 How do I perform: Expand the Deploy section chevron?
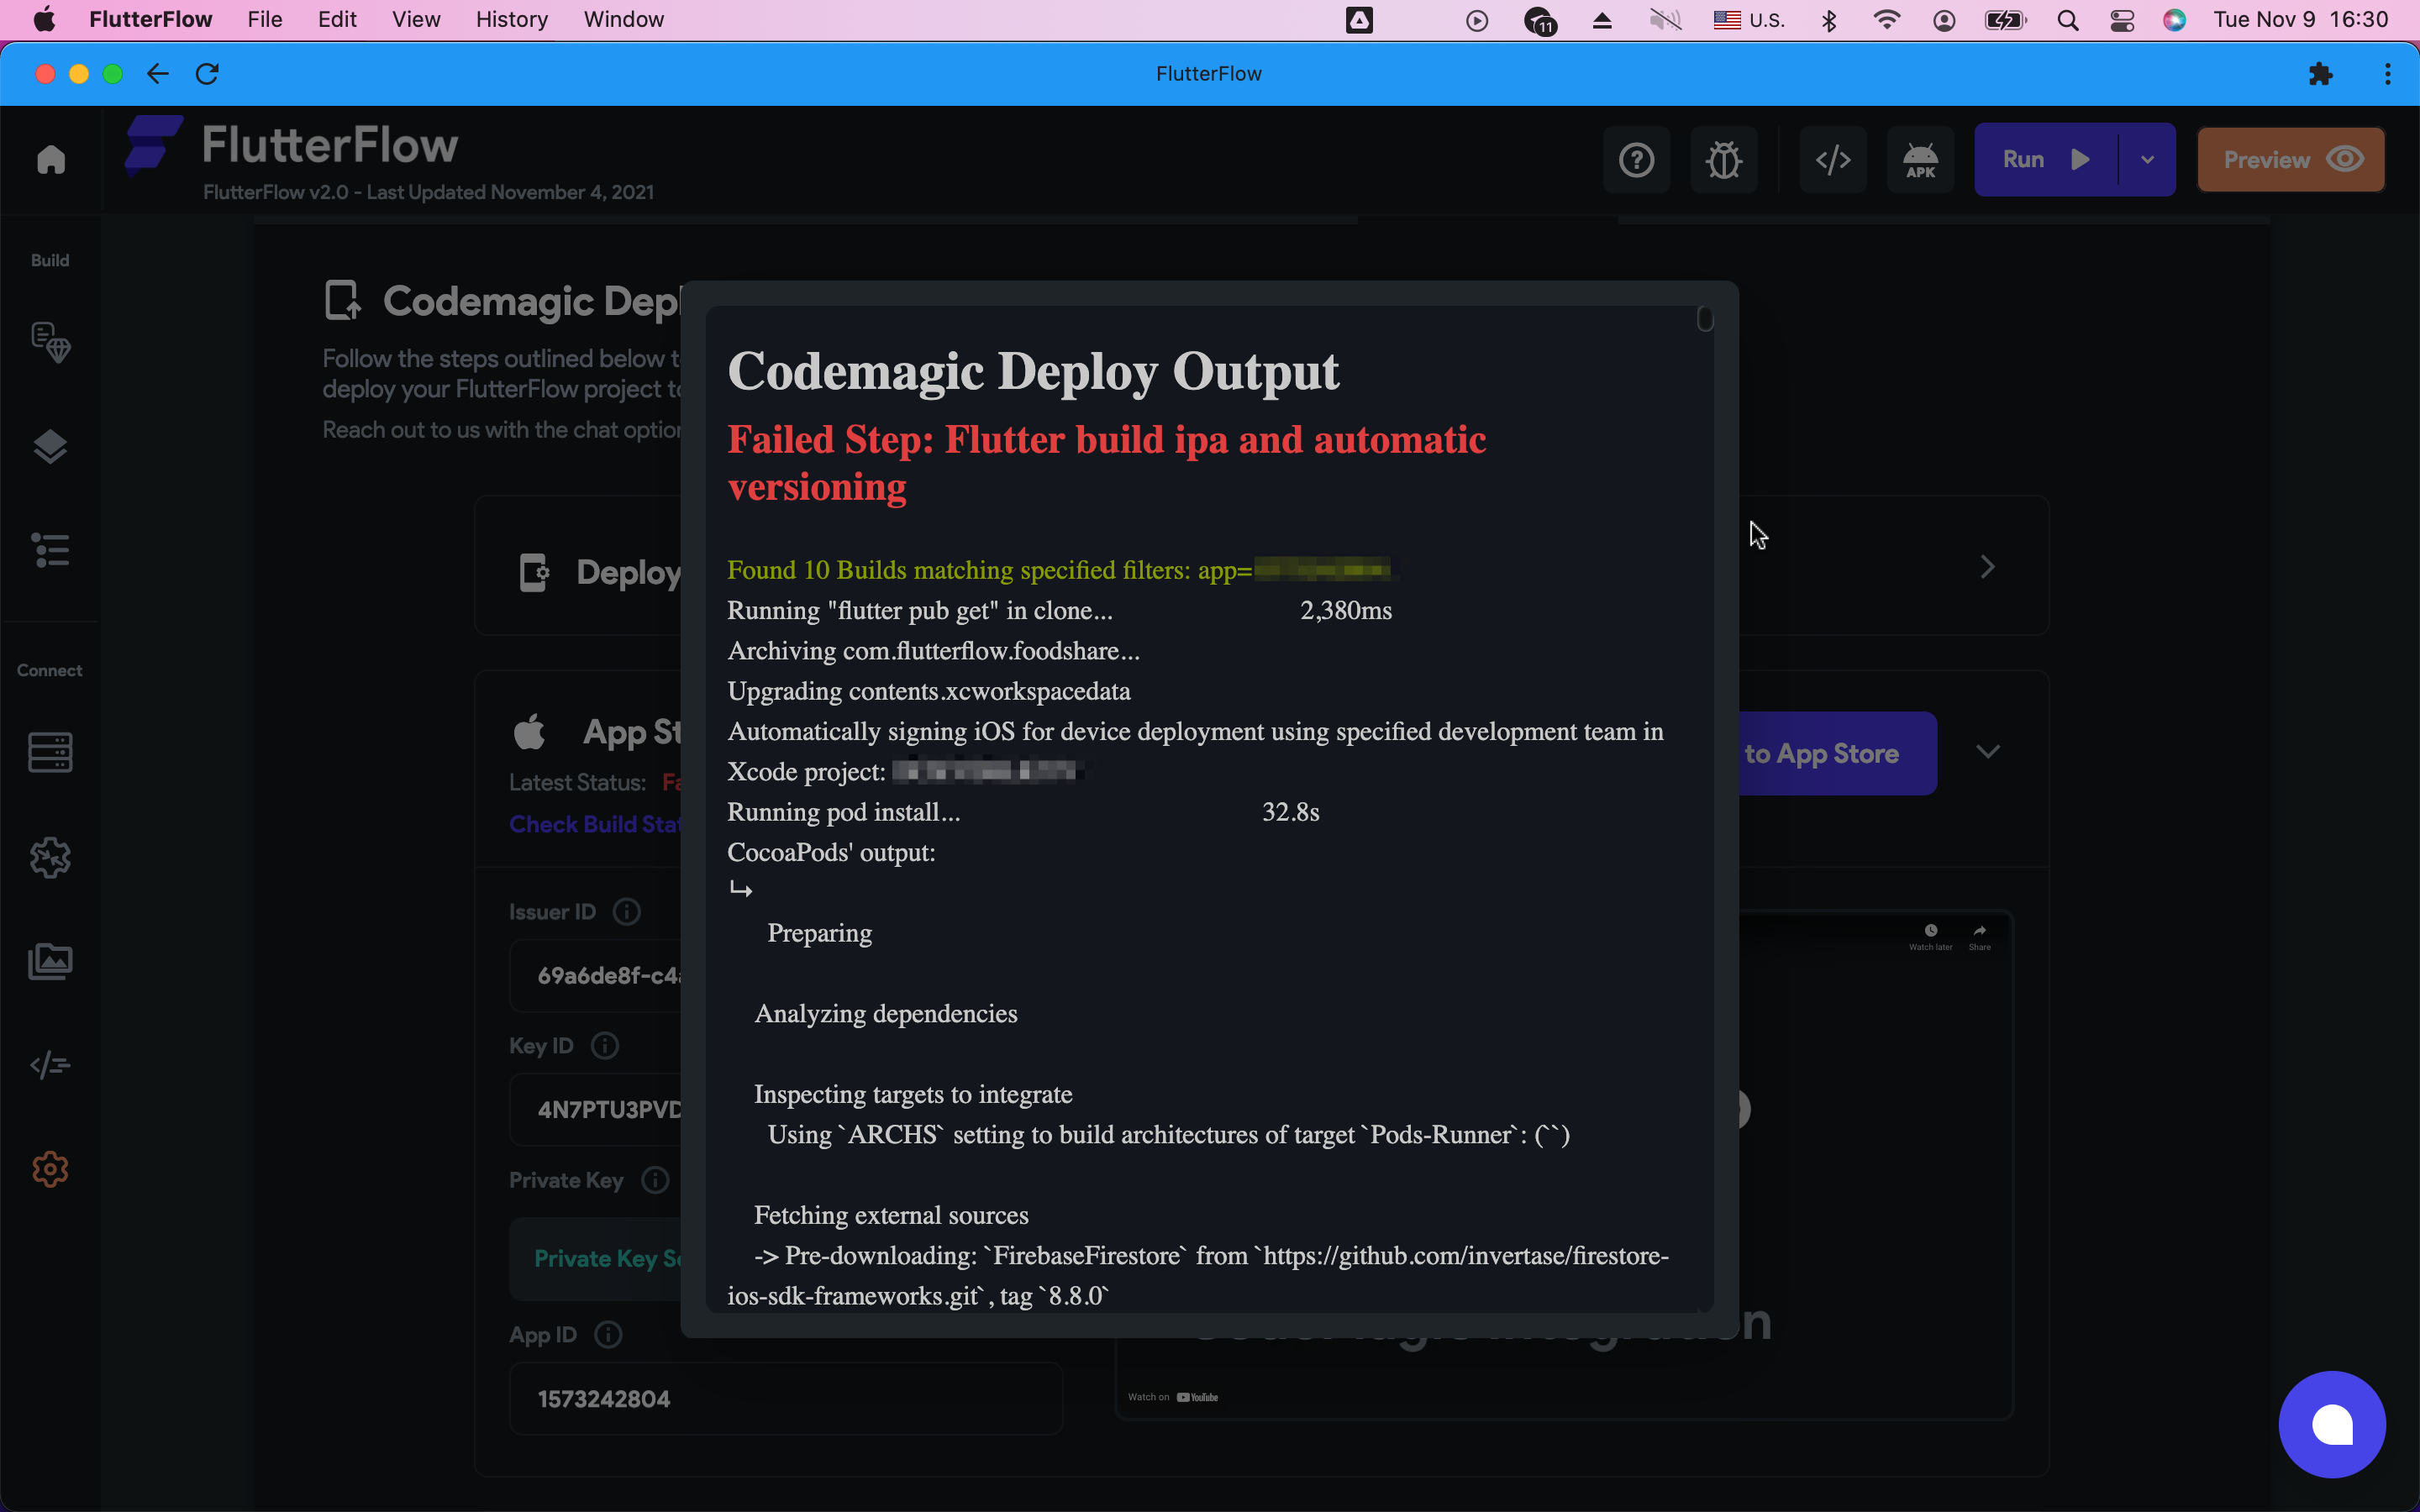(x=1988, y=567)
